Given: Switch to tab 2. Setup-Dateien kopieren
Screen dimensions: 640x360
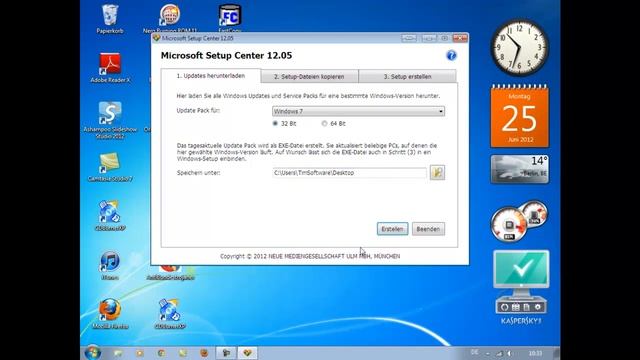Looking at the screenshot, I should coord(309,76).
